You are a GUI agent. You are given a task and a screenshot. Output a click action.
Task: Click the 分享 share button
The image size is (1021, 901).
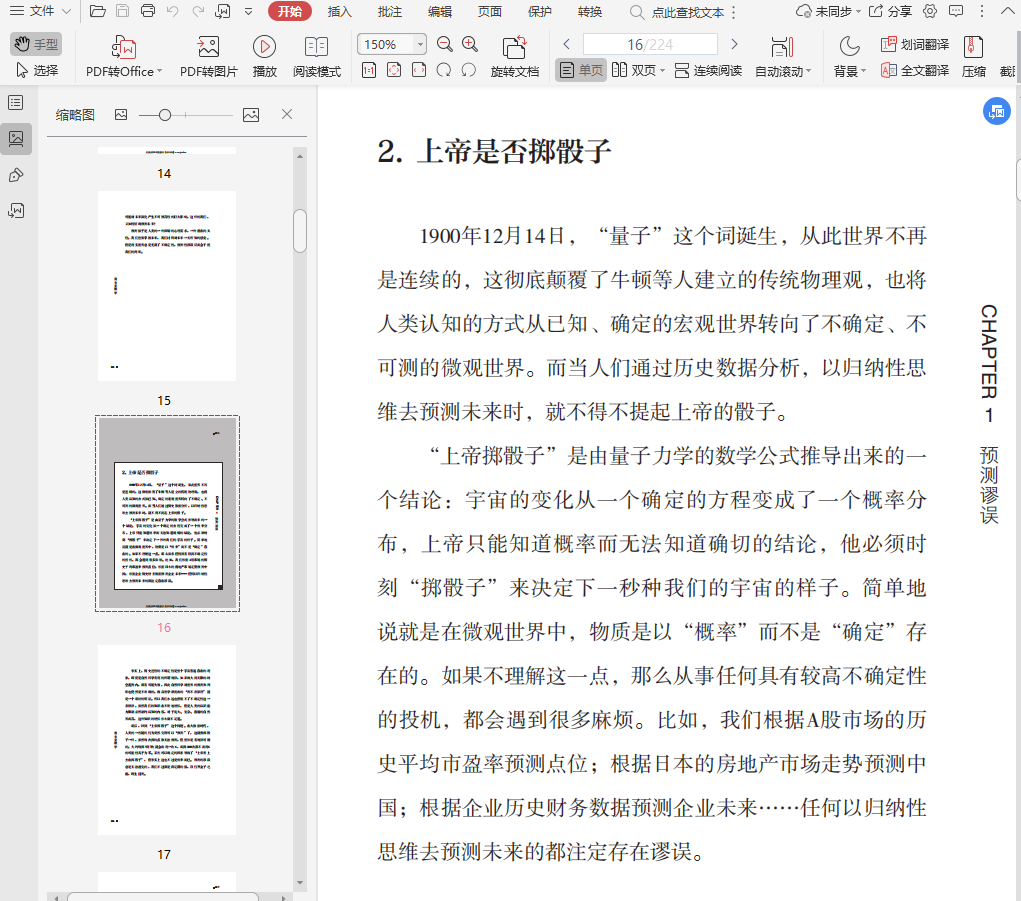[890, 12]
